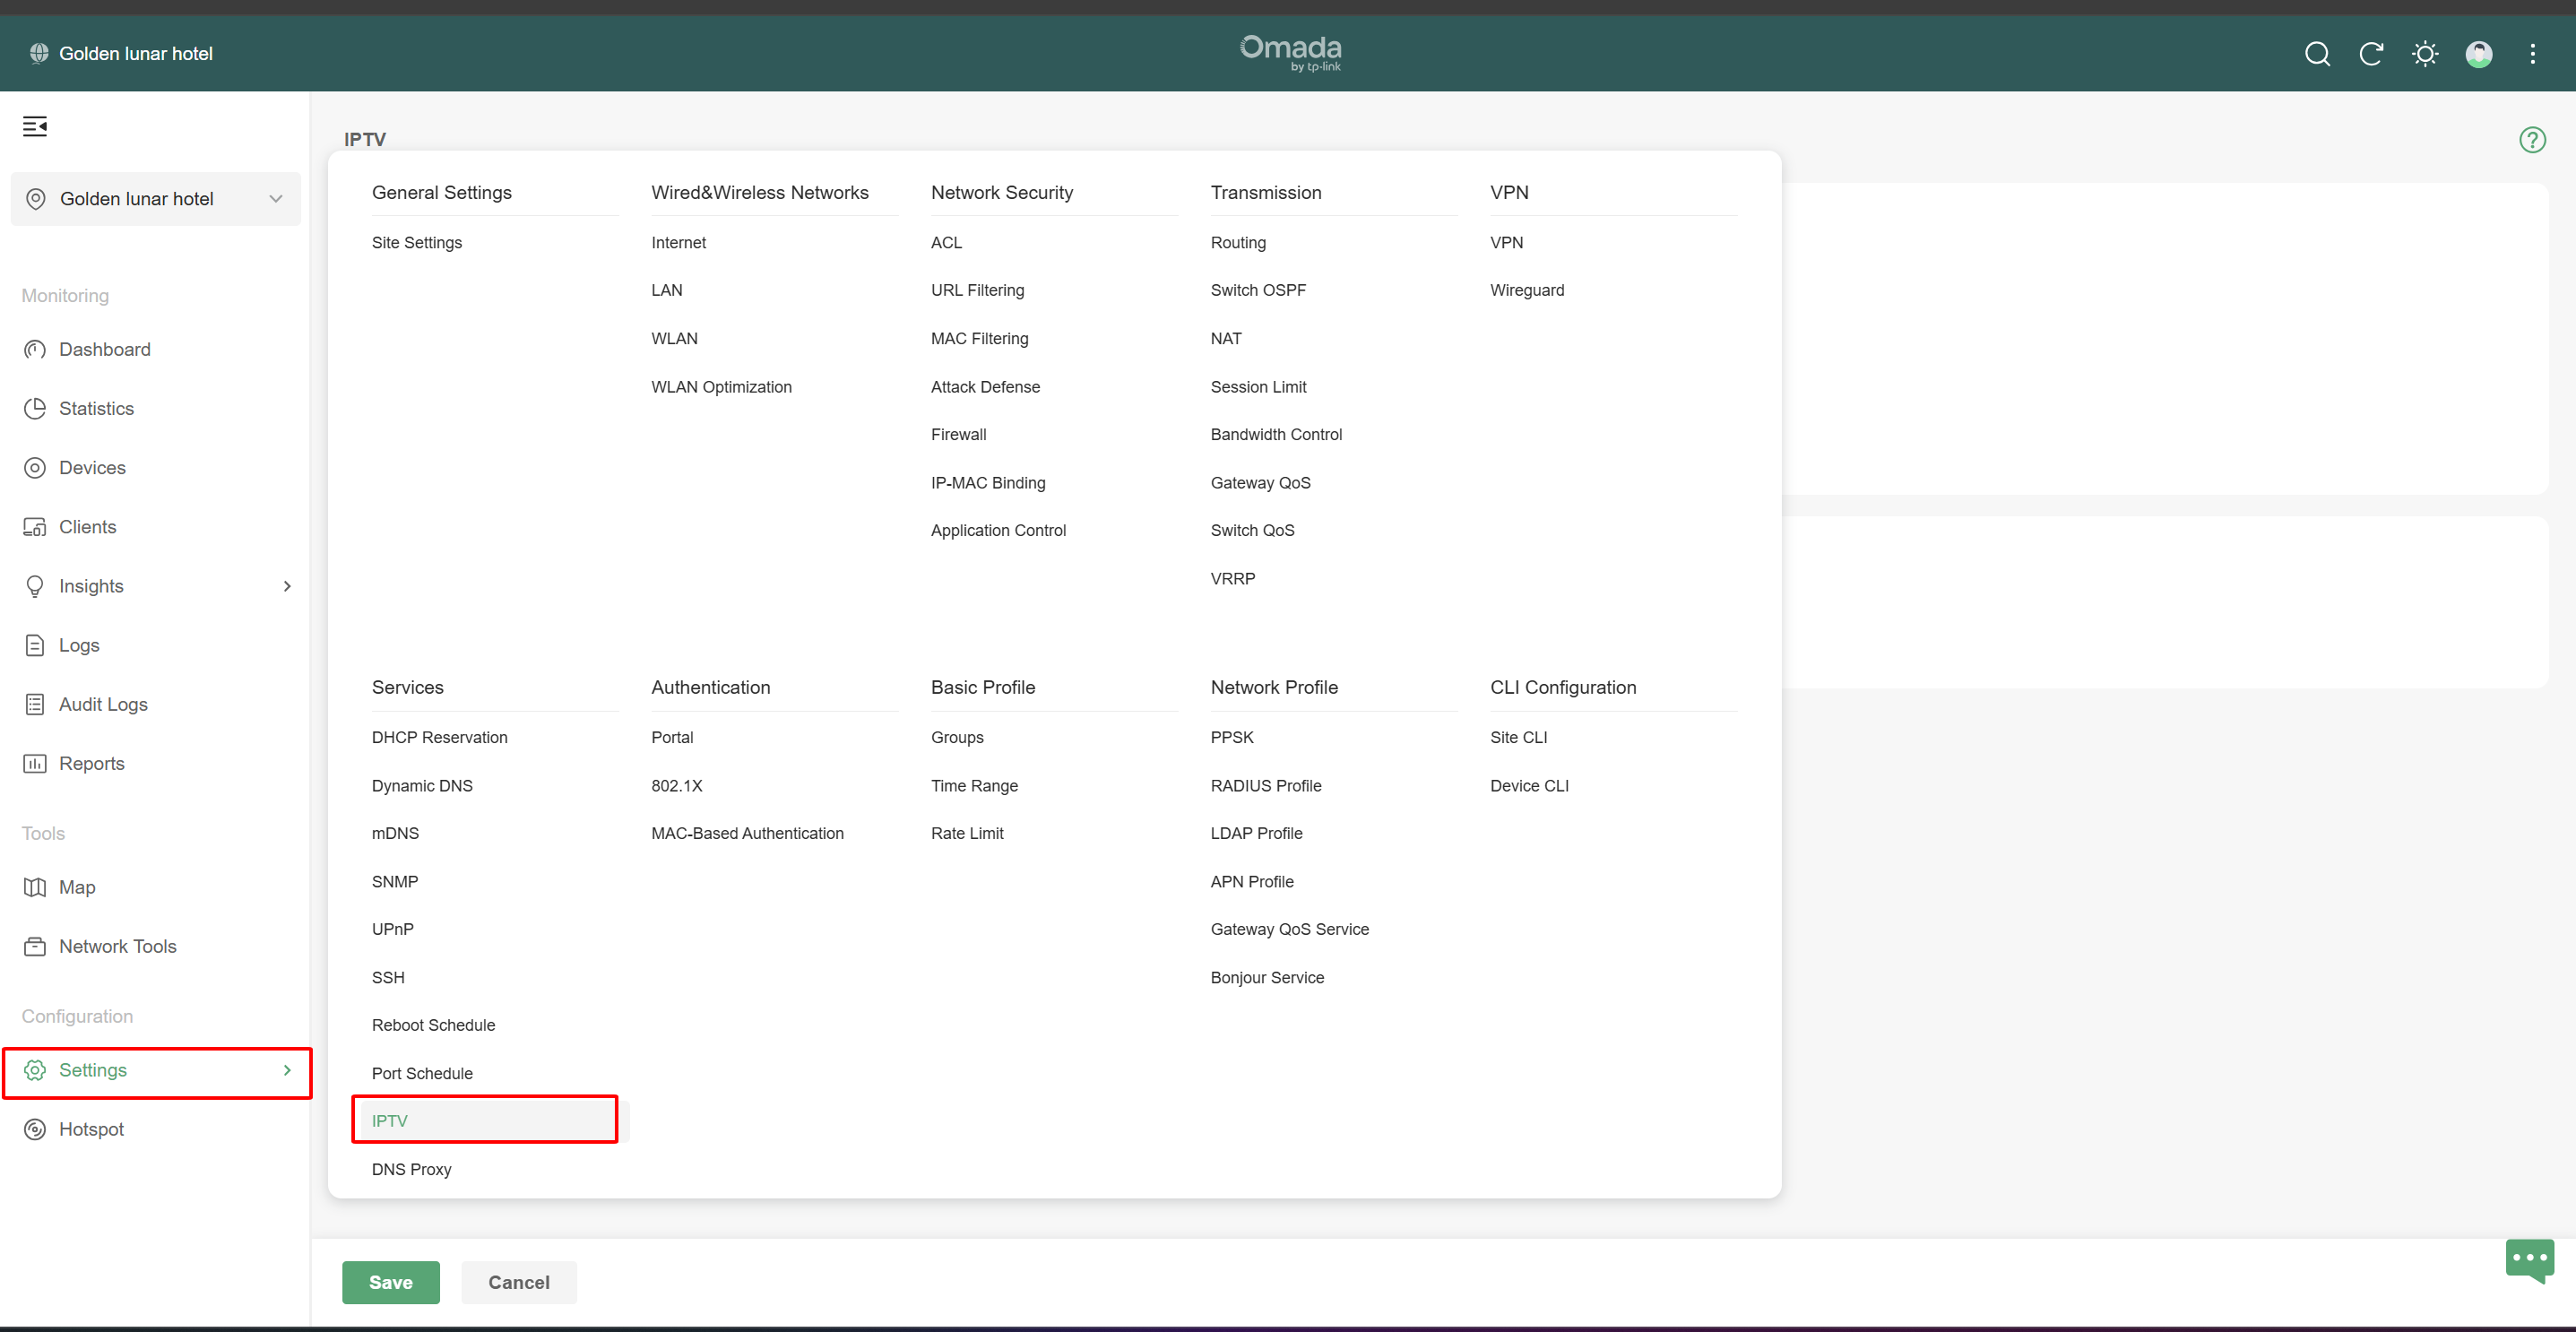Select IPTV in Services list
This screenshot has height=1332, width=2576.
coord(389,1121)
